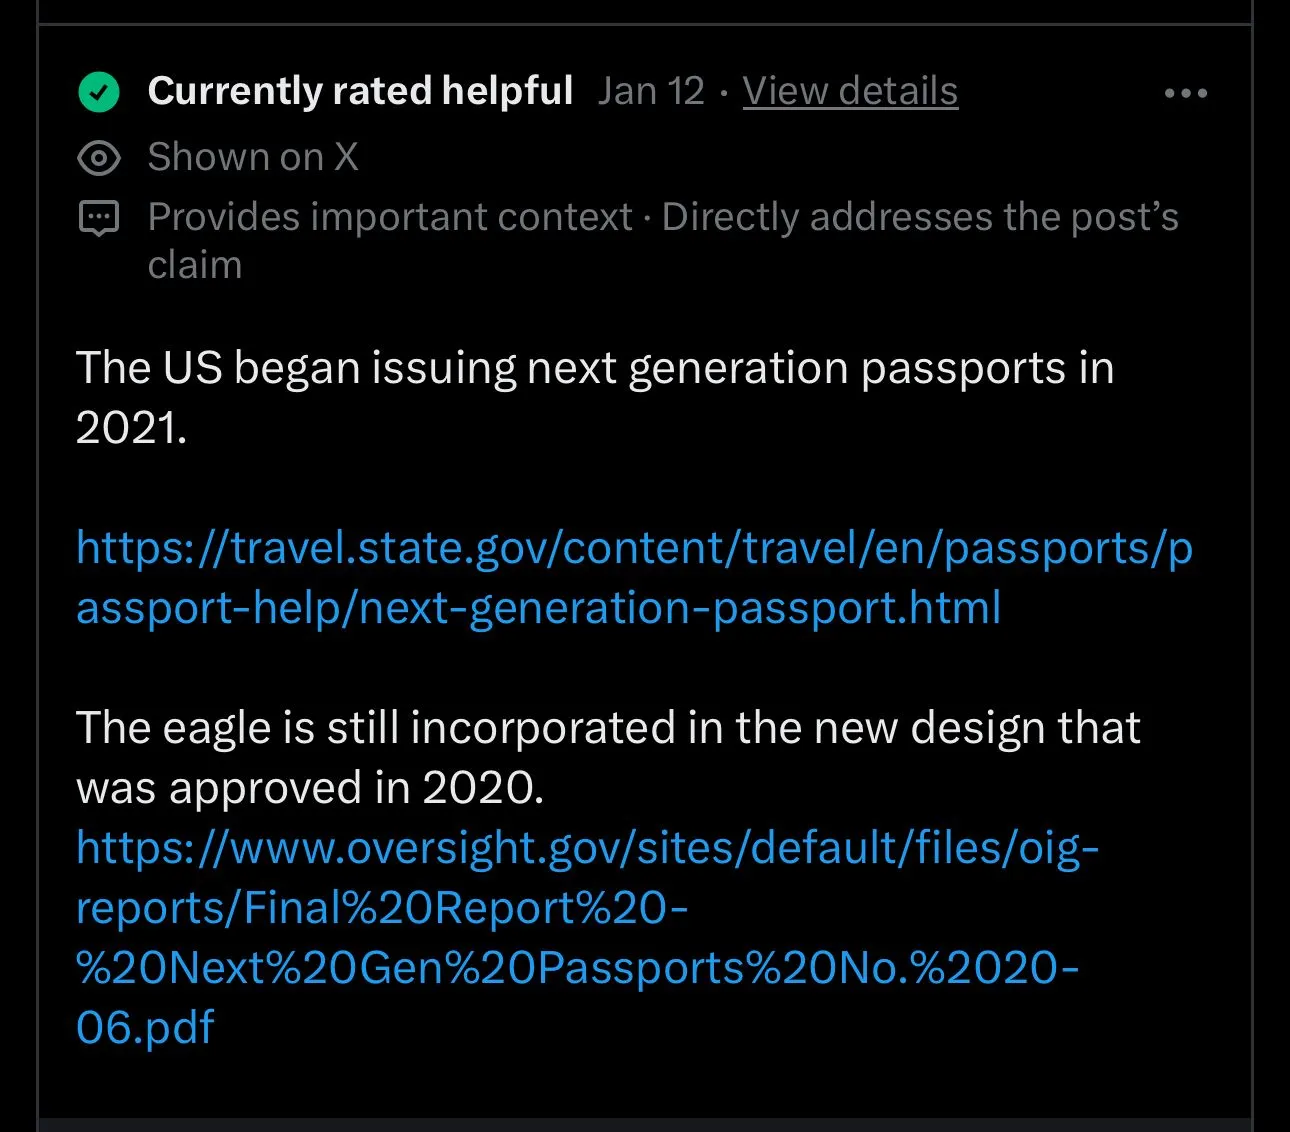Click the year 2021 in the note

pos(130,428)
